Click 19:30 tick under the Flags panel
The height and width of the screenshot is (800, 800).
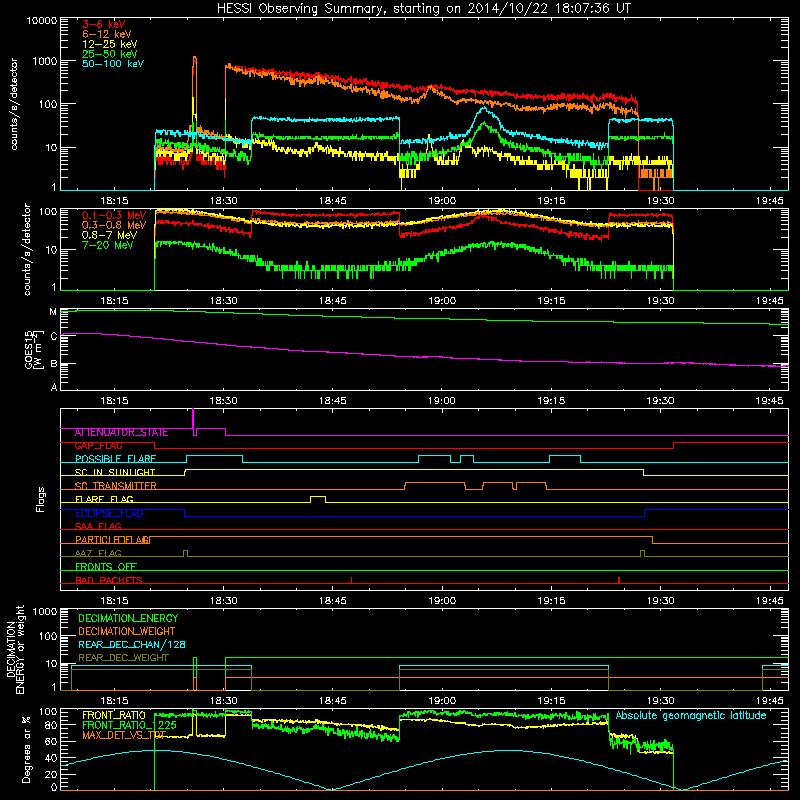pyautogui.click(x=660, y=601)
